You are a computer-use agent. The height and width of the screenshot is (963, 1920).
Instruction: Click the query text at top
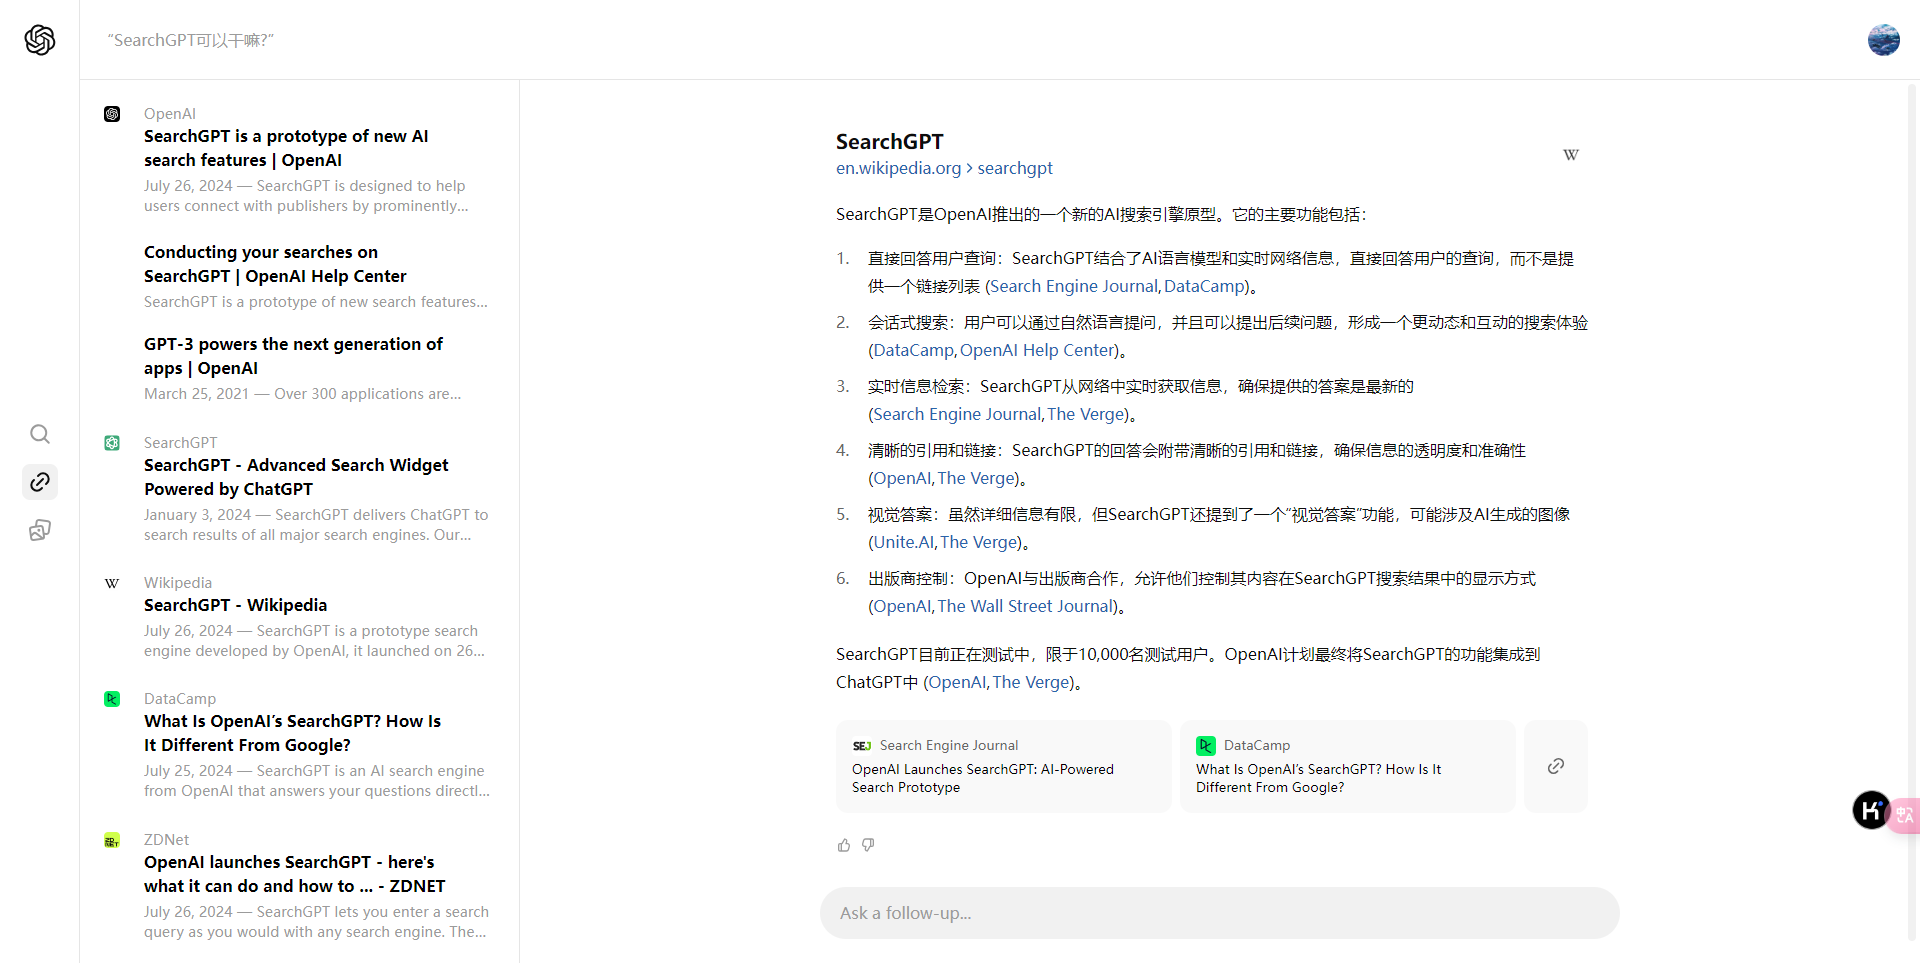(191, 40)
